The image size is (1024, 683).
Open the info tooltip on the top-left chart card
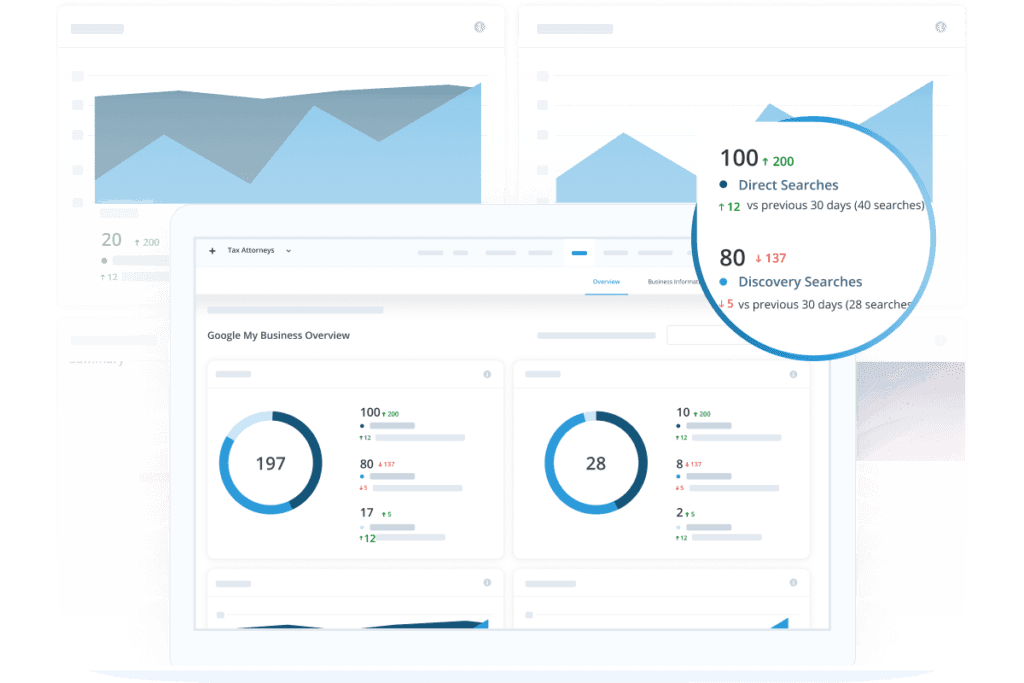[480, 27]
